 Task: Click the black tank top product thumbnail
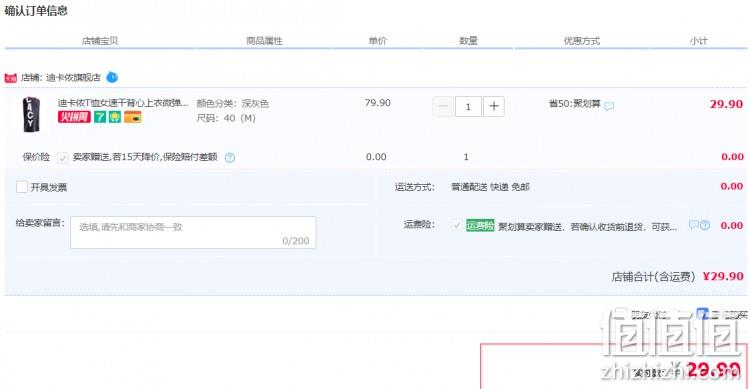pos(31,114)
